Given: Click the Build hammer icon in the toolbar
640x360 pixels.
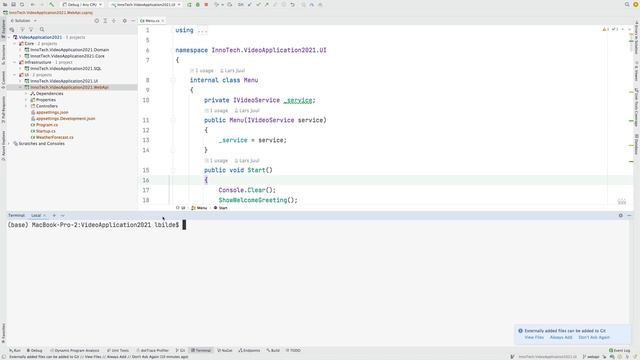Looking at the screenshot, I should pyautogui.click(x=51, y=4).
